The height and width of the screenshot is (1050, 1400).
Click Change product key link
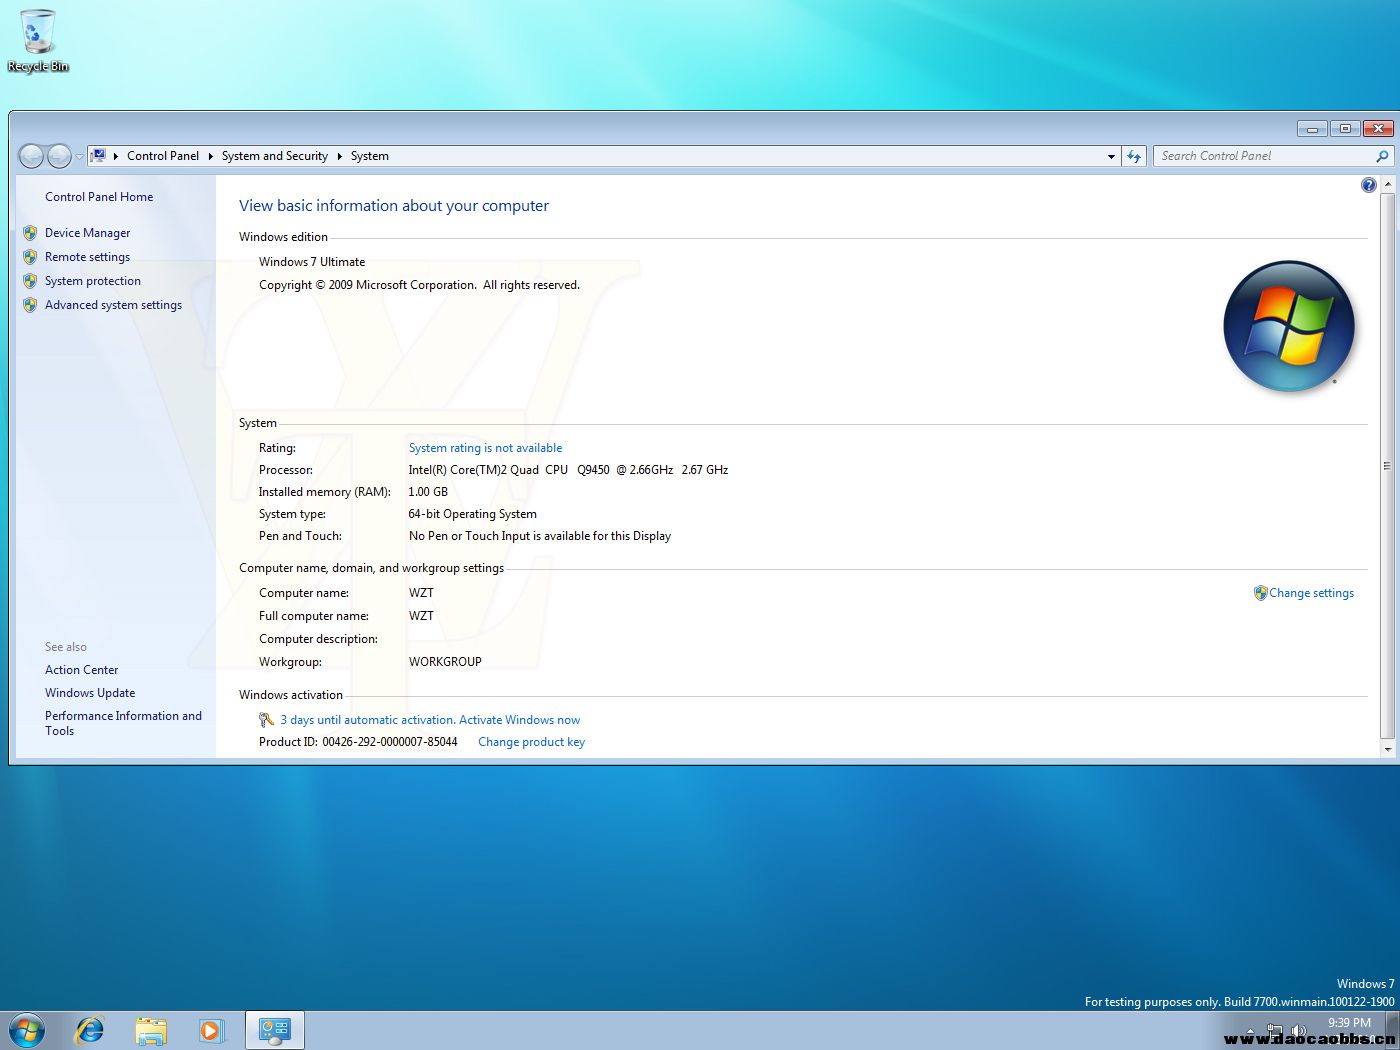coord(531,742)
